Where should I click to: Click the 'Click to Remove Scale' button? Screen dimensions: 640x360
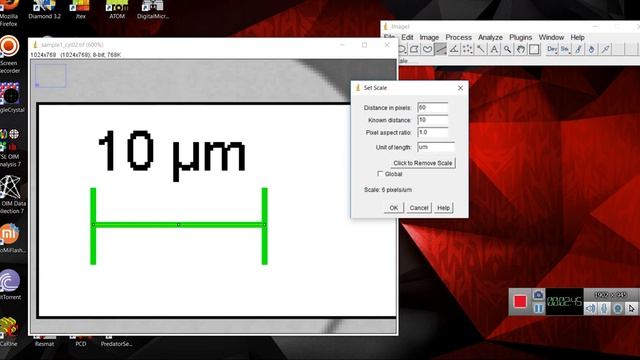[x=422, y=163]
